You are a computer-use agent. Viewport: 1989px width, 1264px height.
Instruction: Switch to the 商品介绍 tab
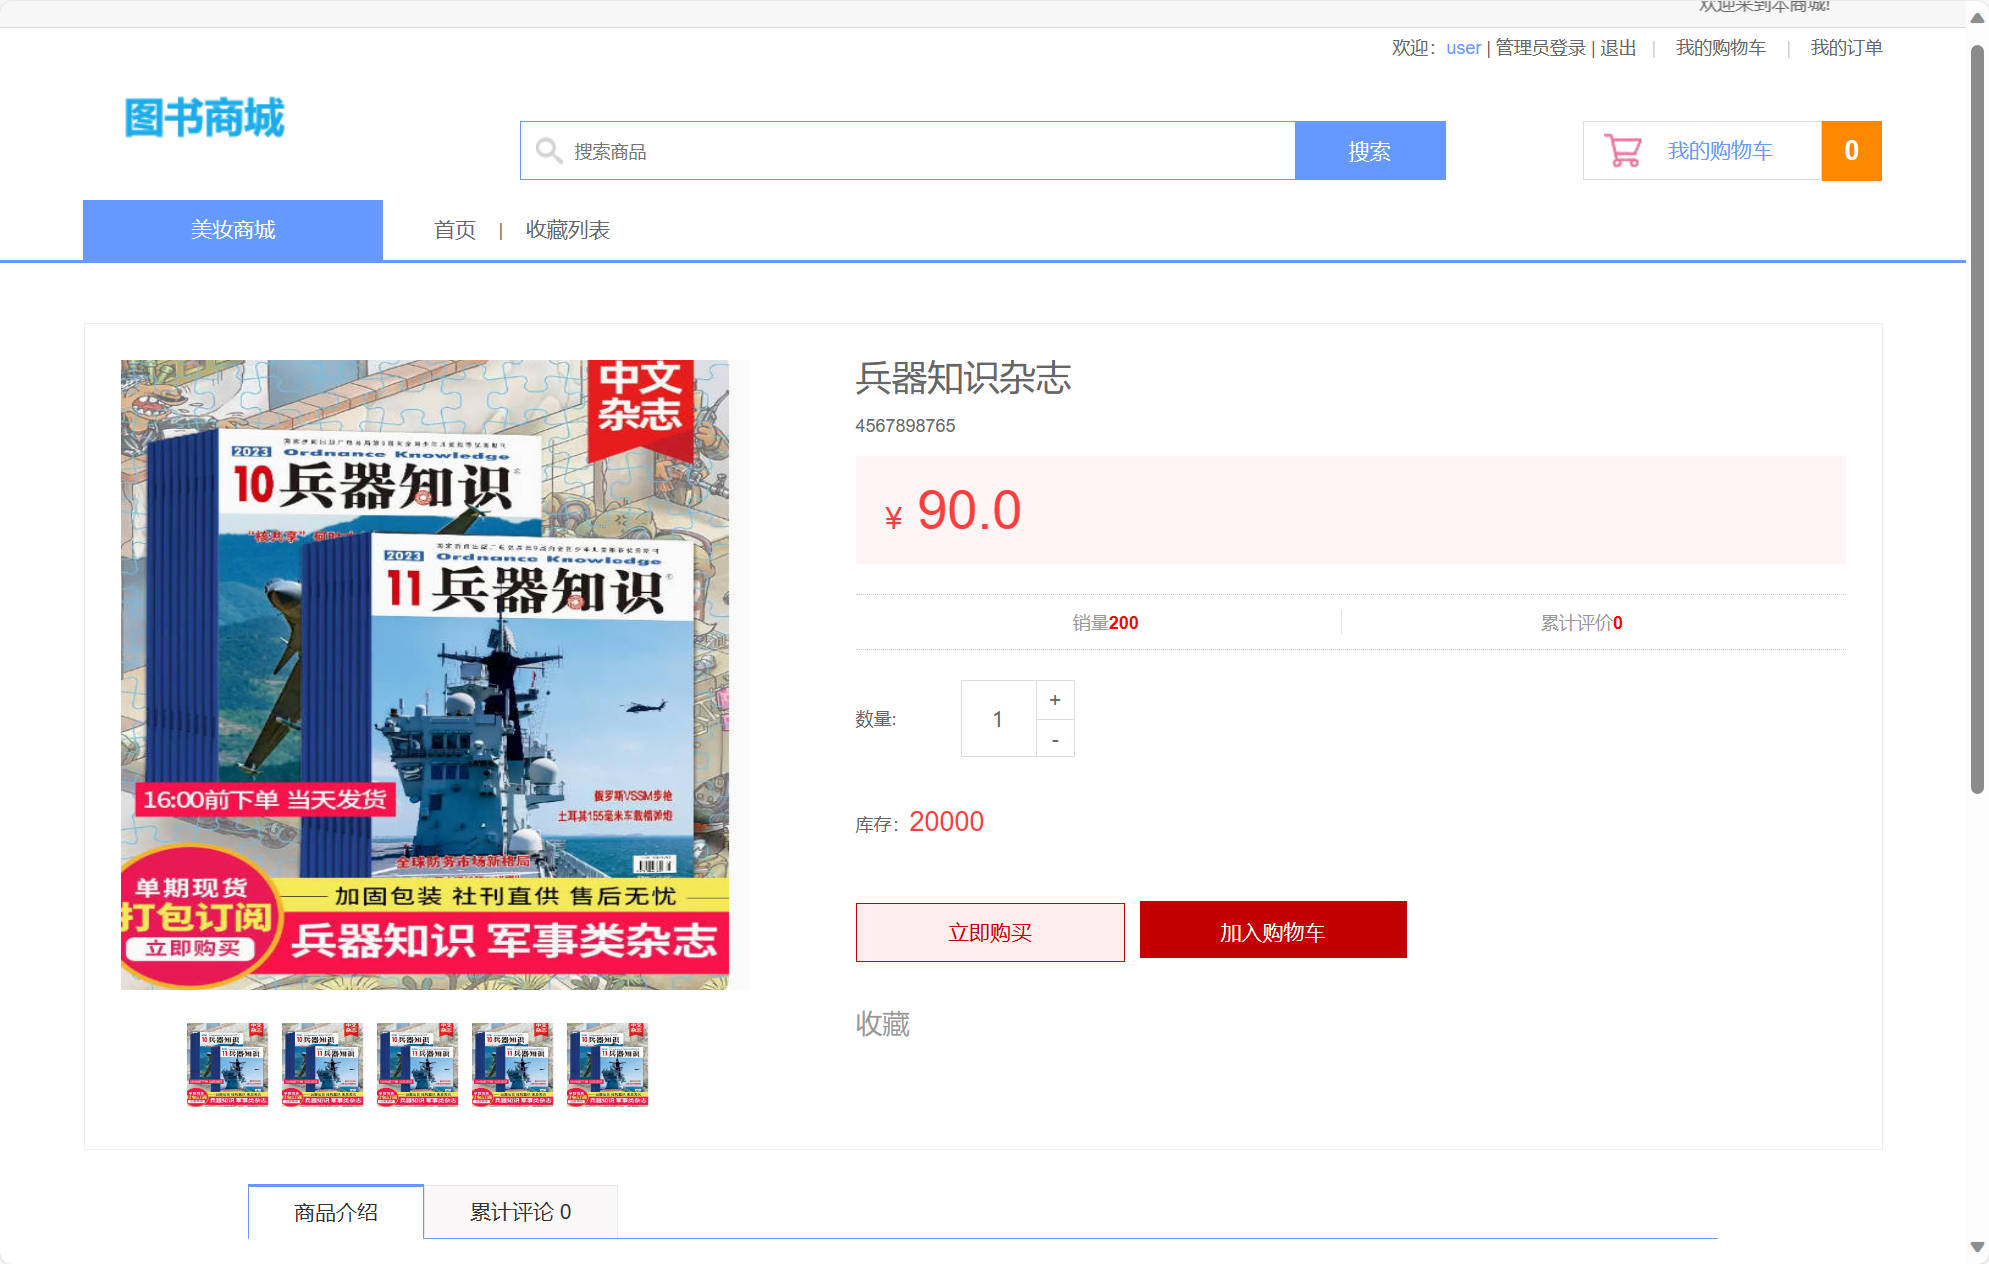click(335, 1210)
